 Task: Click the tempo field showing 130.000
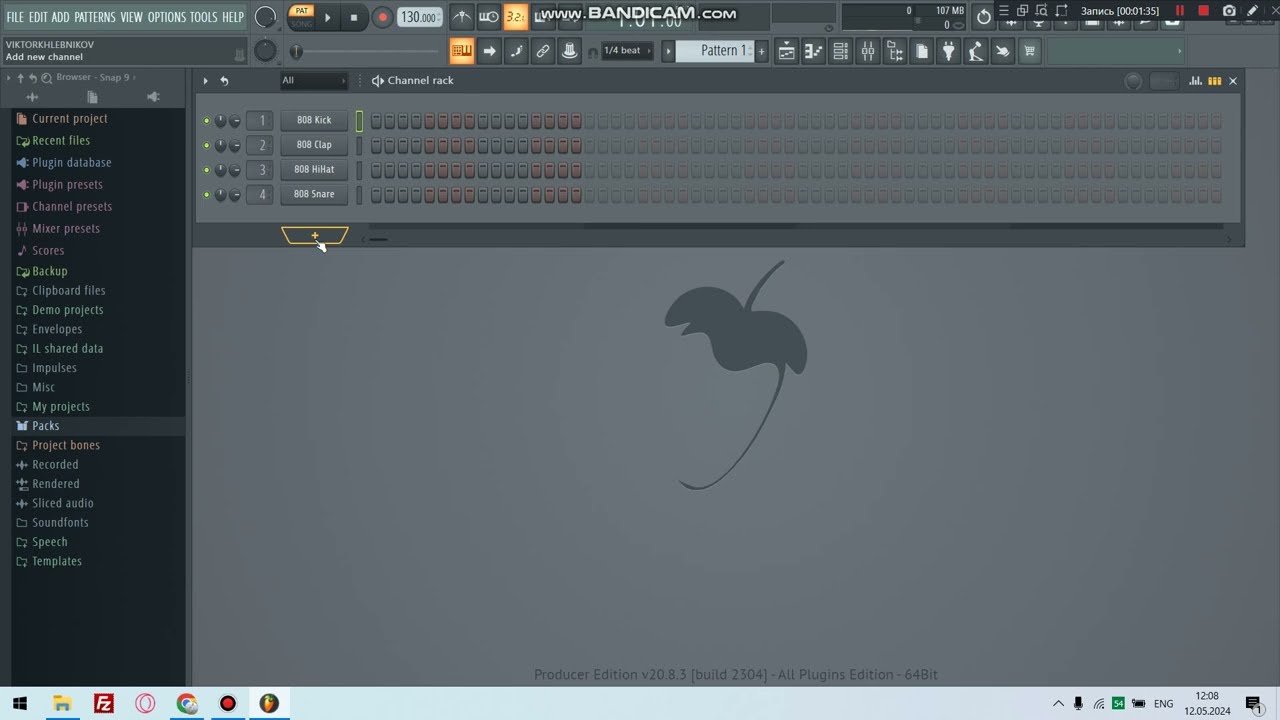(x=420, y=17)
